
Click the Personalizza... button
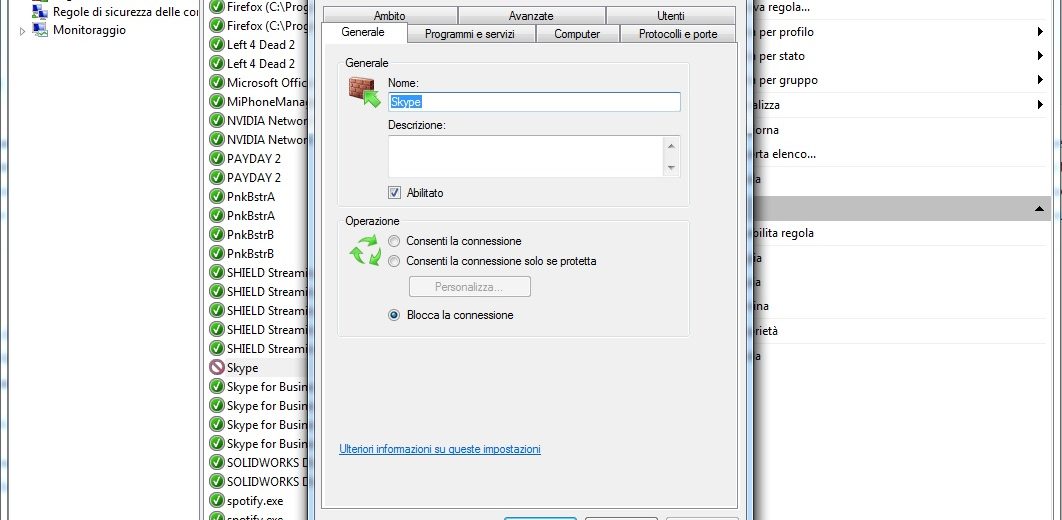coord(469,286)
